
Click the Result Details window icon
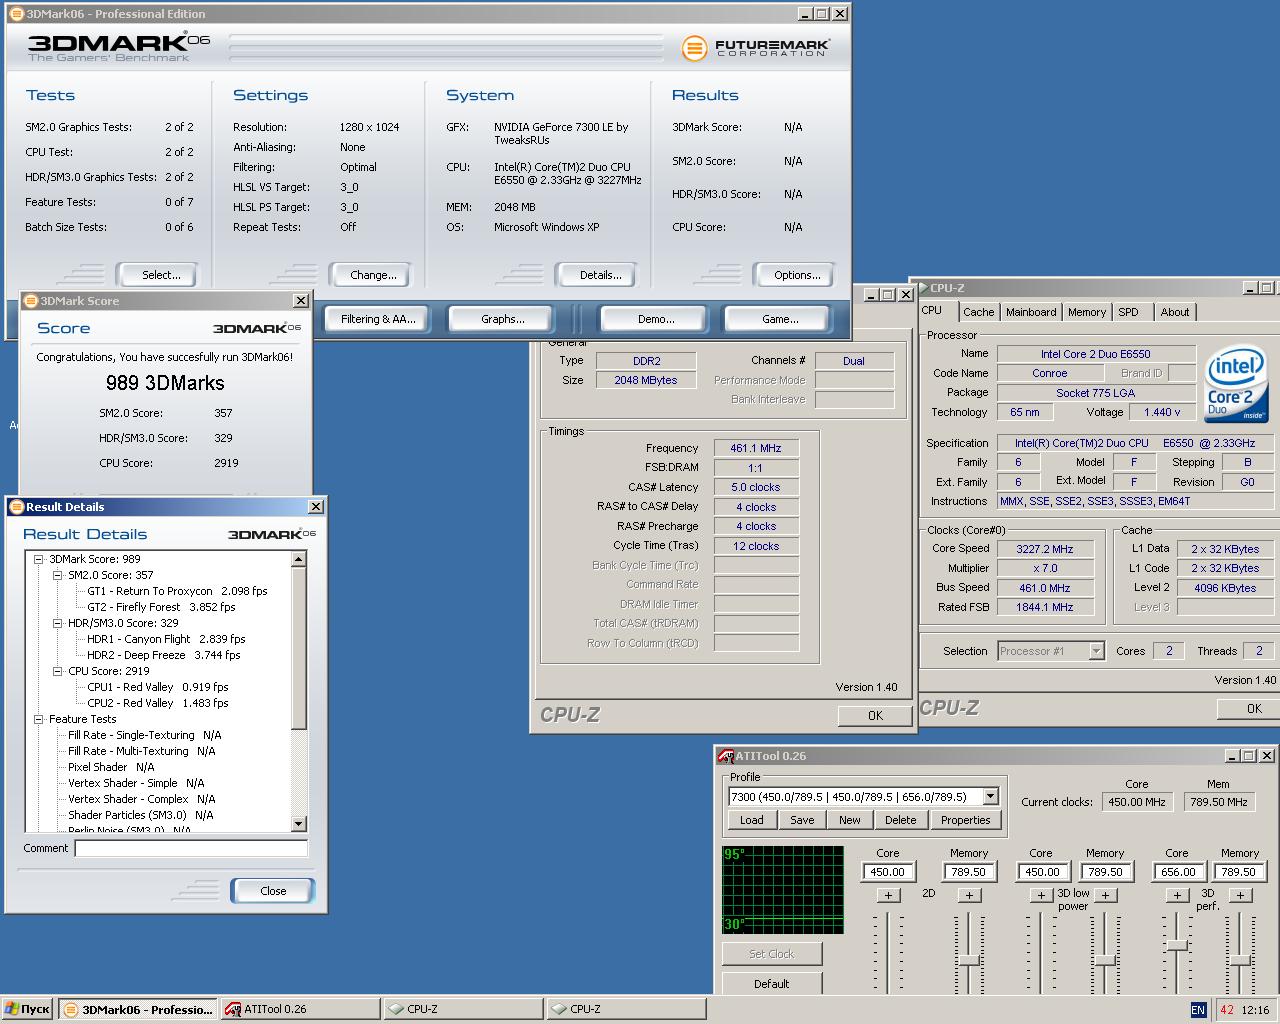point(16,507)
